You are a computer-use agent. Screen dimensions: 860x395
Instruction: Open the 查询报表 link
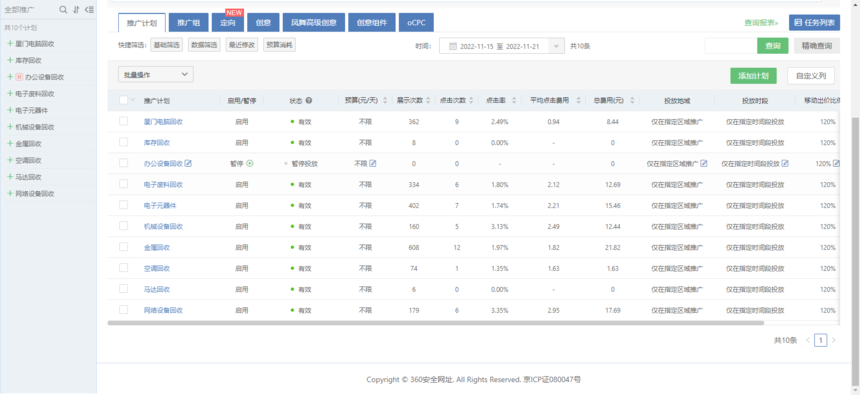pos(761,23)
